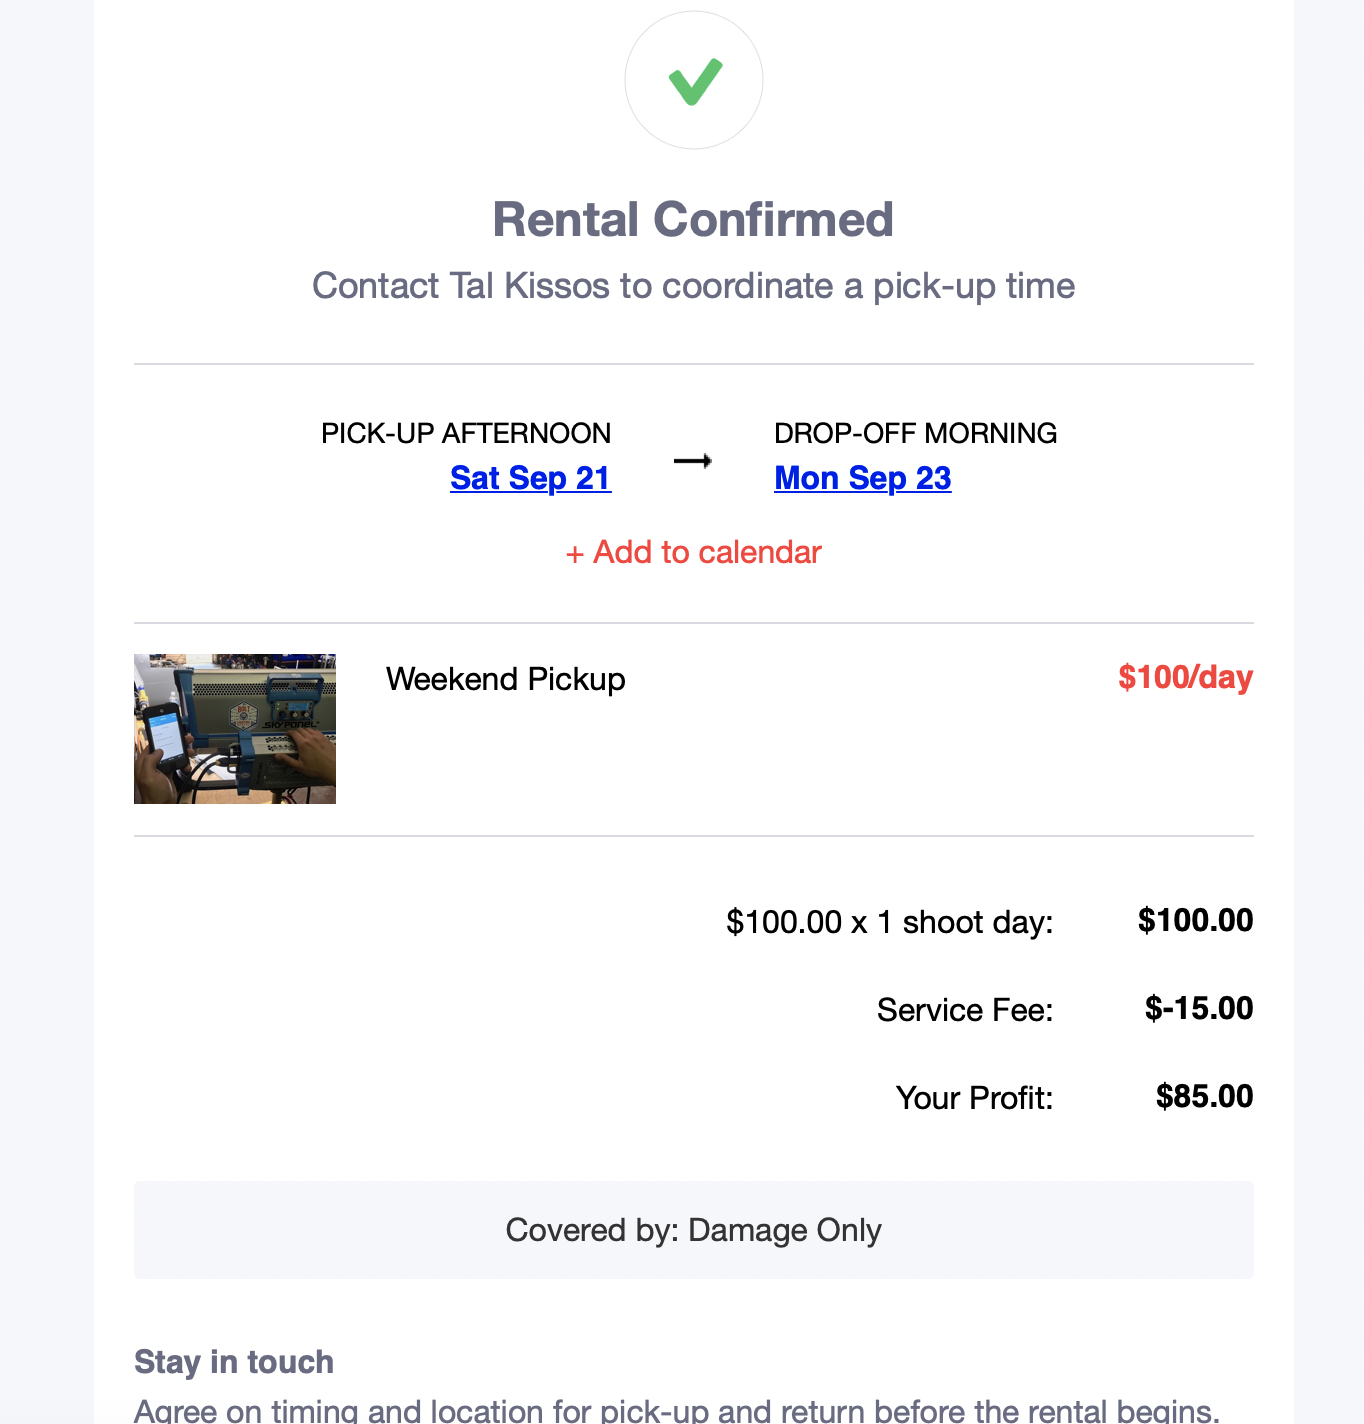Click + Add to calendar
This screenshot has height=1424, width=1364.
pyautogui.click(x=693, y=552)
